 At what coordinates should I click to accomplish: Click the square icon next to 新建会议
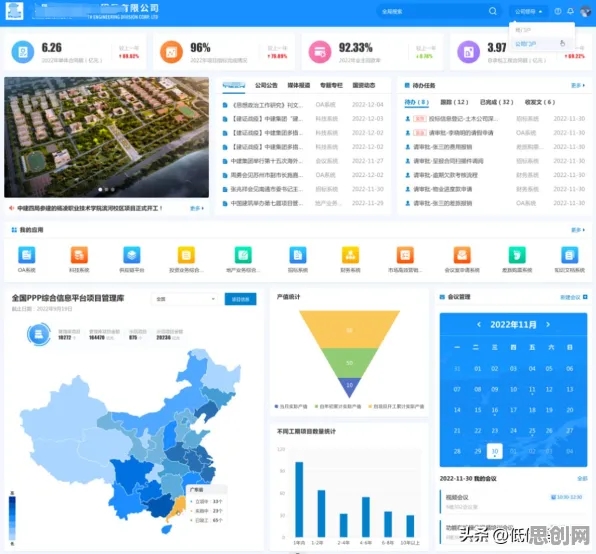click(x=585, y=297)
